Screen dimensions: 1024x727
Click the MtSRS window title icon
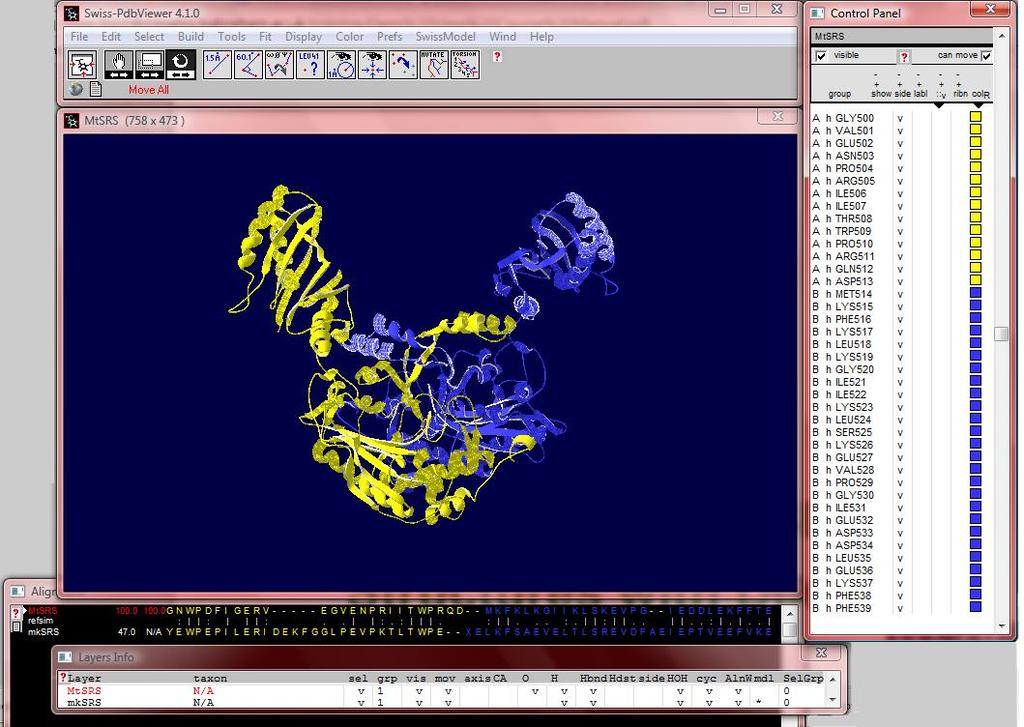pos(72,121)
